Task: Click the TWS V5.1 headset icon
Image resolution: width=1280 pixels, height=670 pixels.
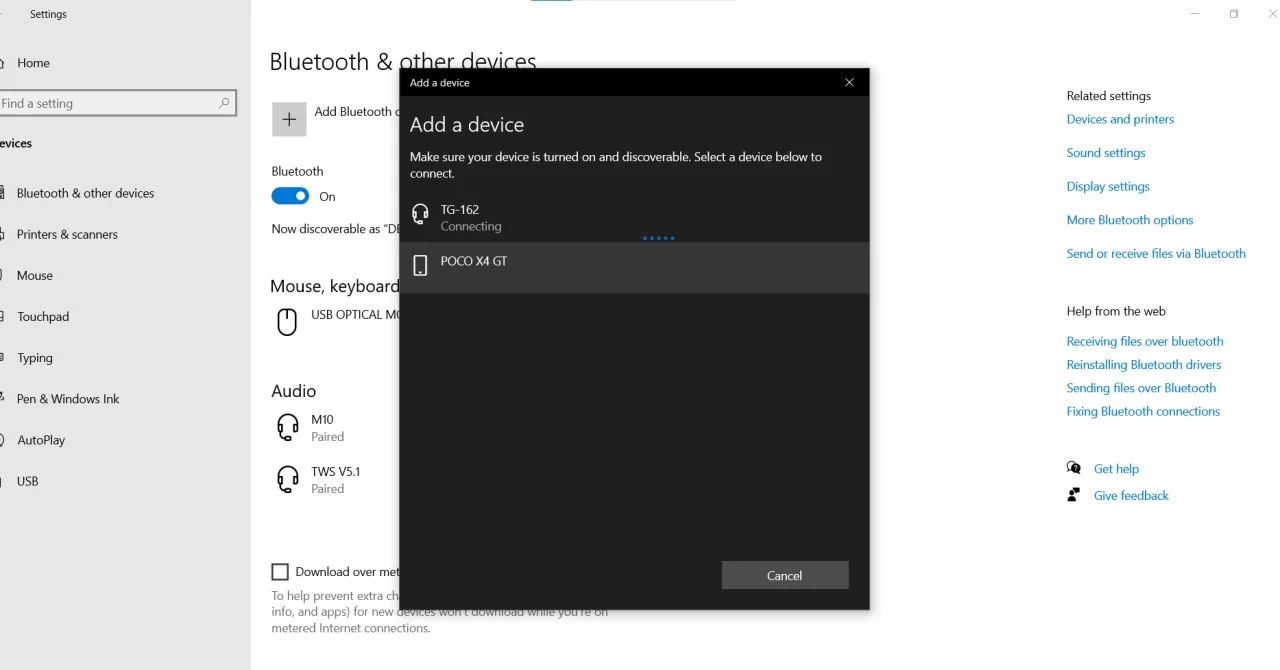Action: click(288, 480)
